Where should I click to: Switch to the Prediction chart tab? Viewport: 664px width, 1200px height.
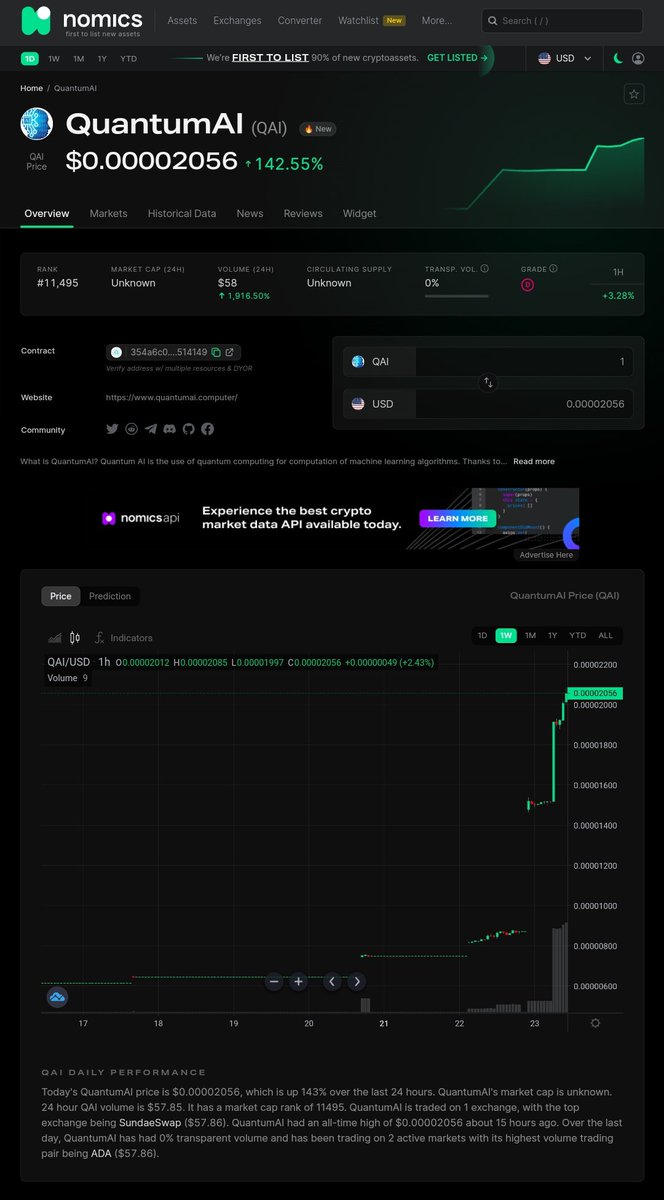pos(110,596)
